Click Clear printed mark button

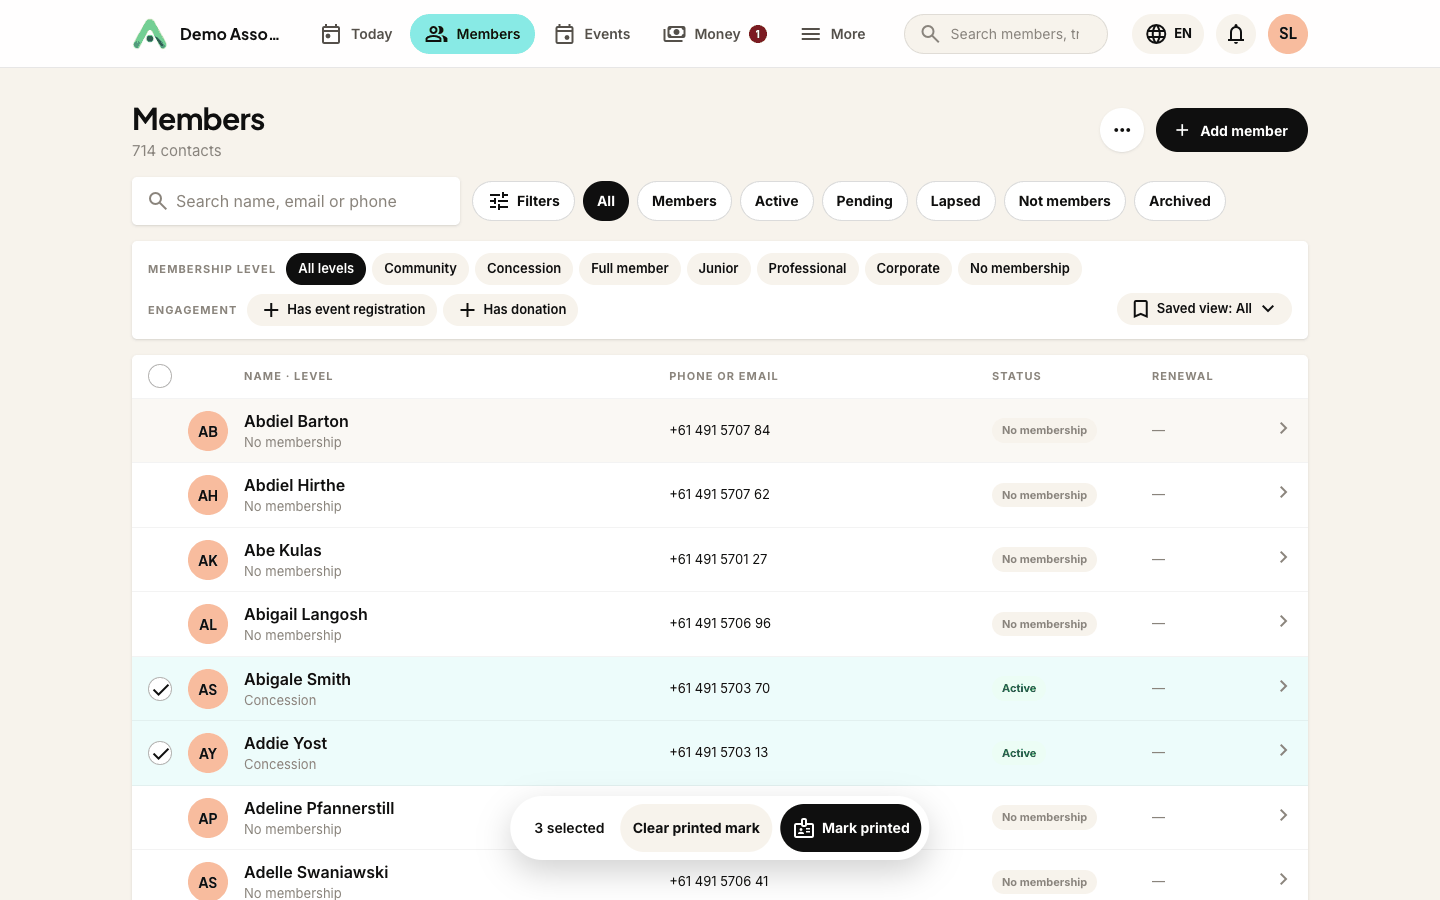[x=696, y=828]
